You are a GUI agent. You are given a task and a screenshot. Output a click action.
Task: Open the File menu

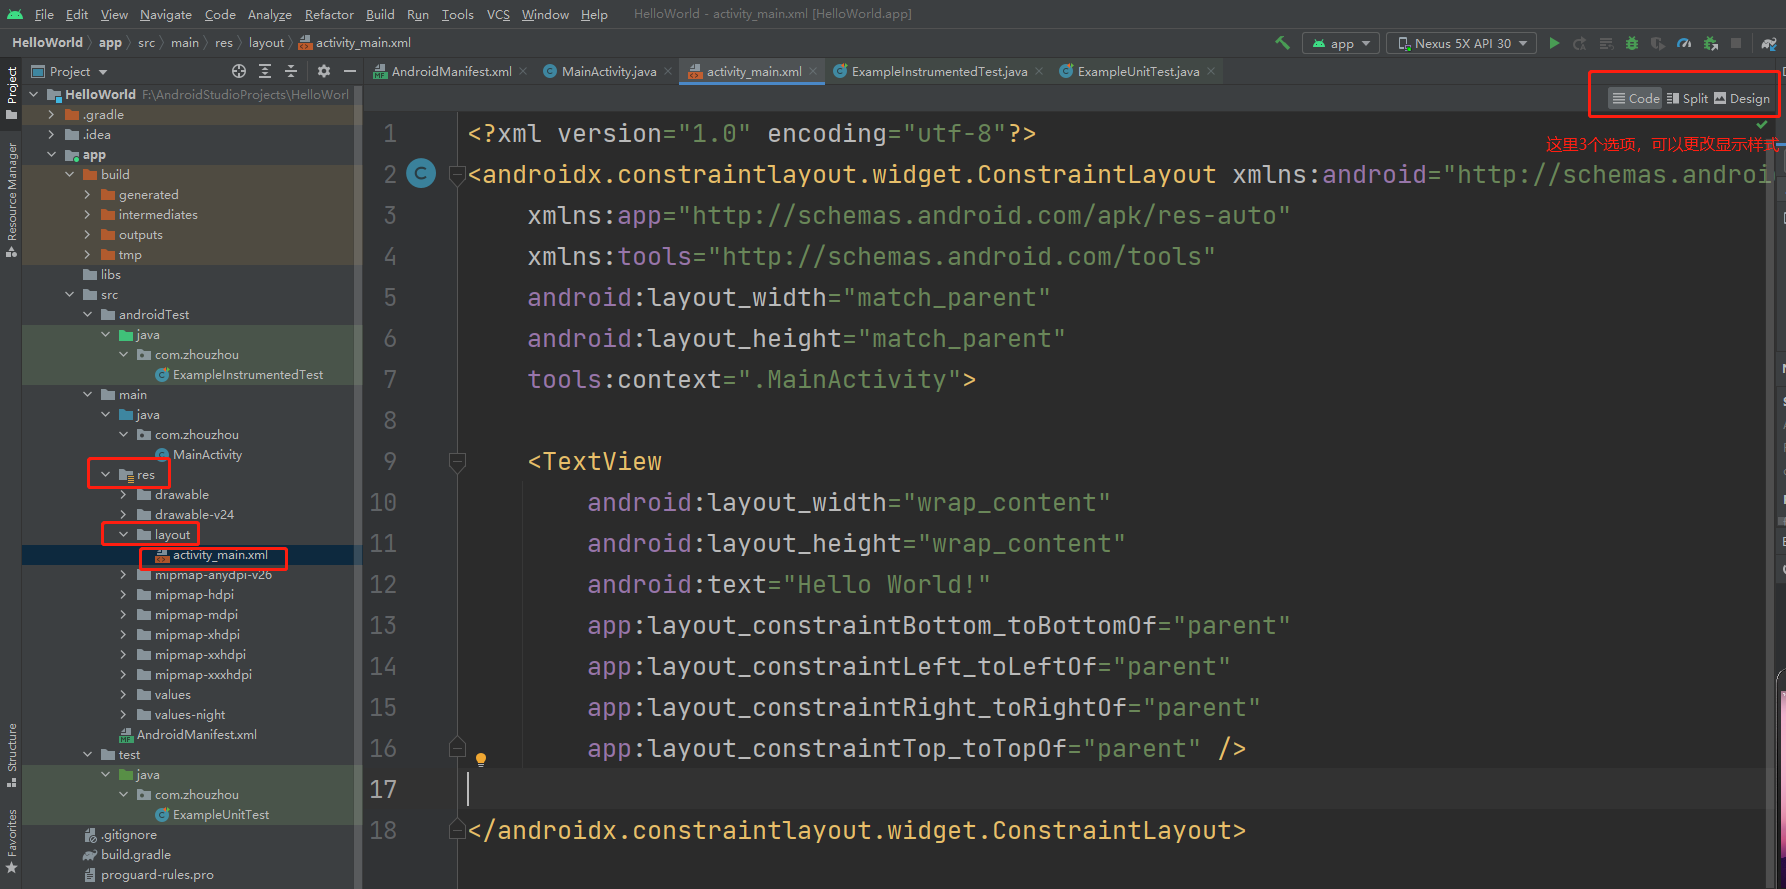tap(44, 14)
